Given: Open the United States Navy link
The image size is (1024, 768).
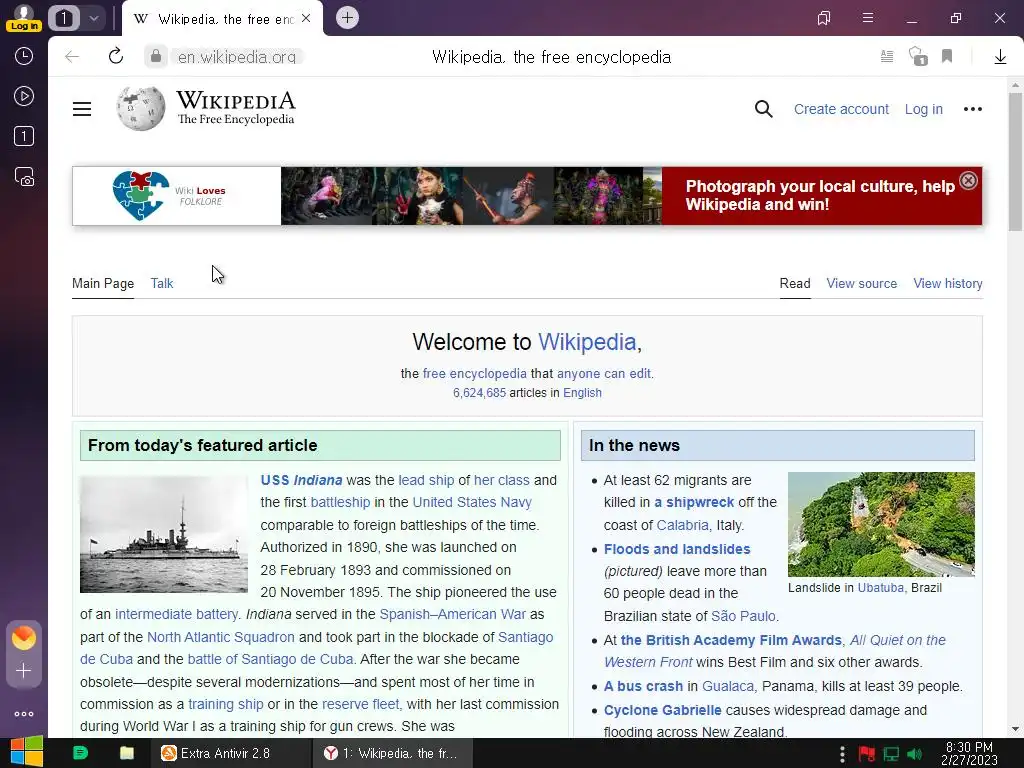Looking at the screenshot, I should point(472,502).
